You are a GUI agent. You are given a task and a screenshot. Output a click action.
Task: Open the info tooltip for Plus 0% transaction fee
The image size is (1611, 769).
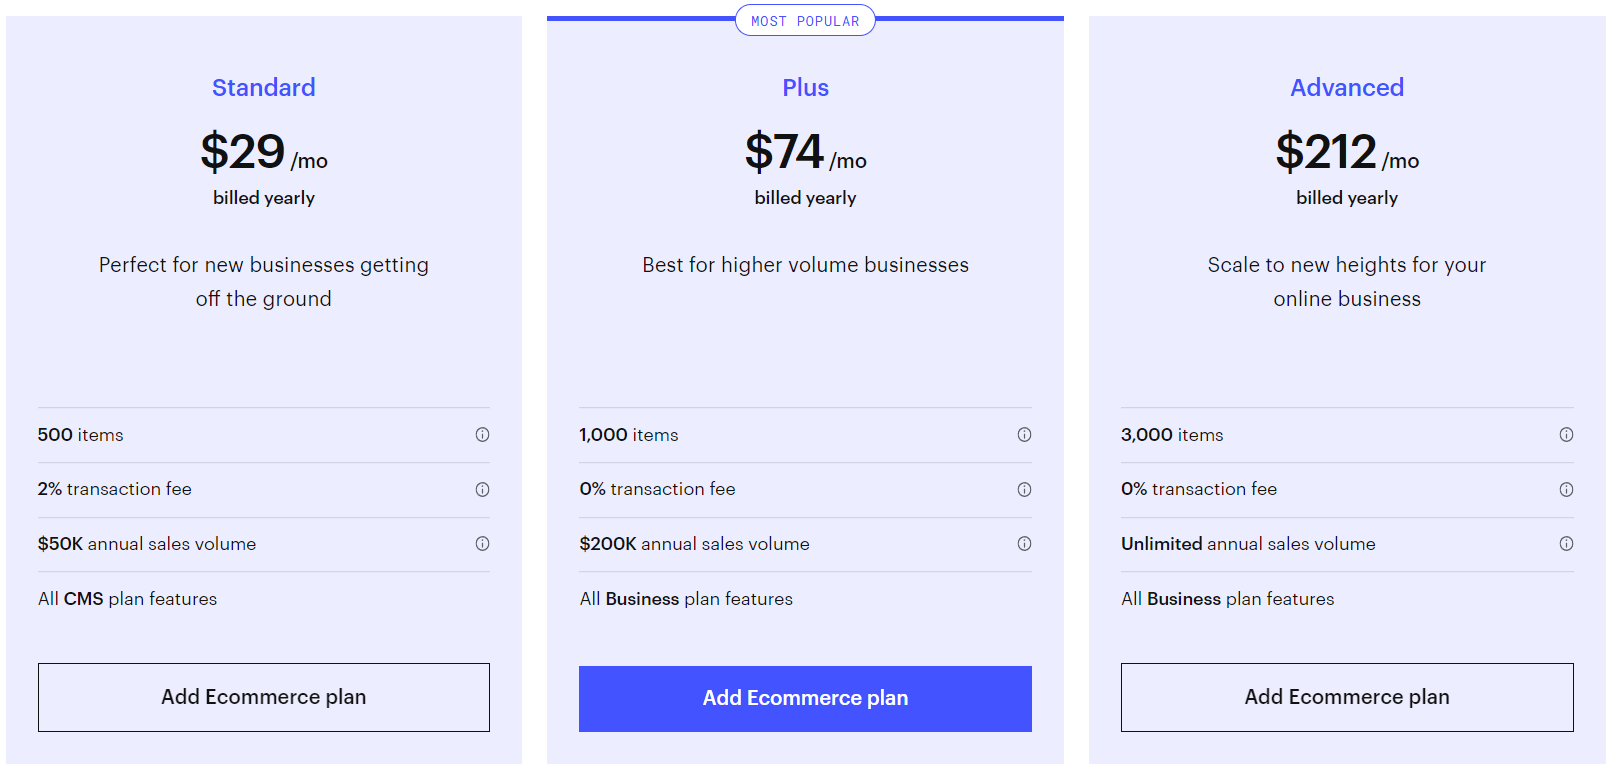(1024, 489)
